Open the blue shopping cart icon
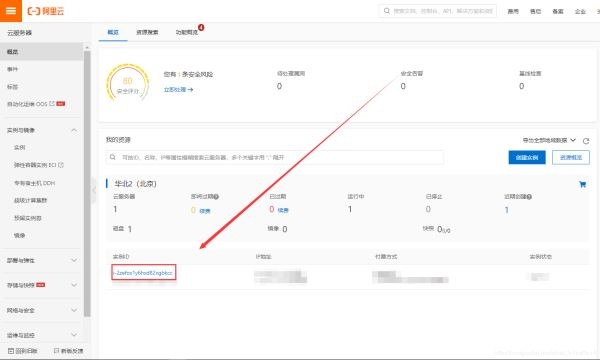600x360 pixels. [582, 184]
